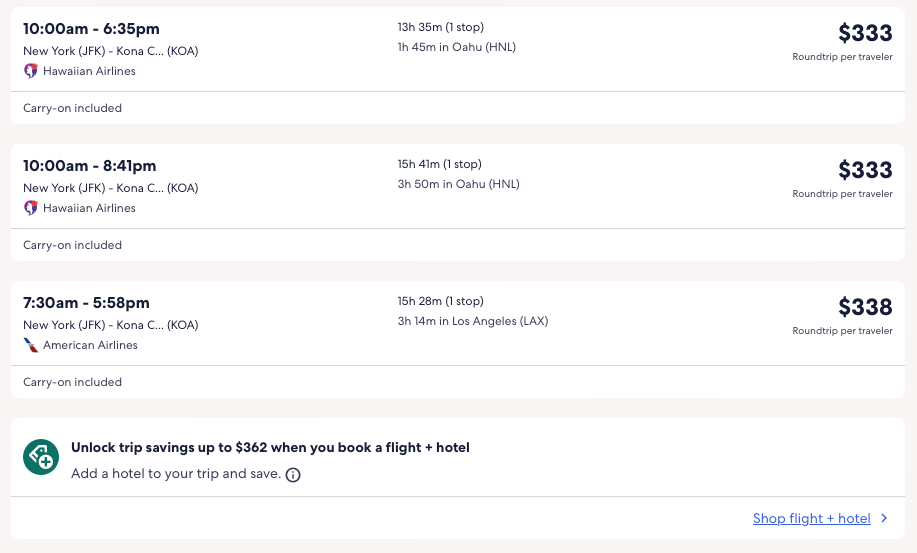Select the 10:00am - 6:35pm Hawaiian flight

tap(91, 29)
